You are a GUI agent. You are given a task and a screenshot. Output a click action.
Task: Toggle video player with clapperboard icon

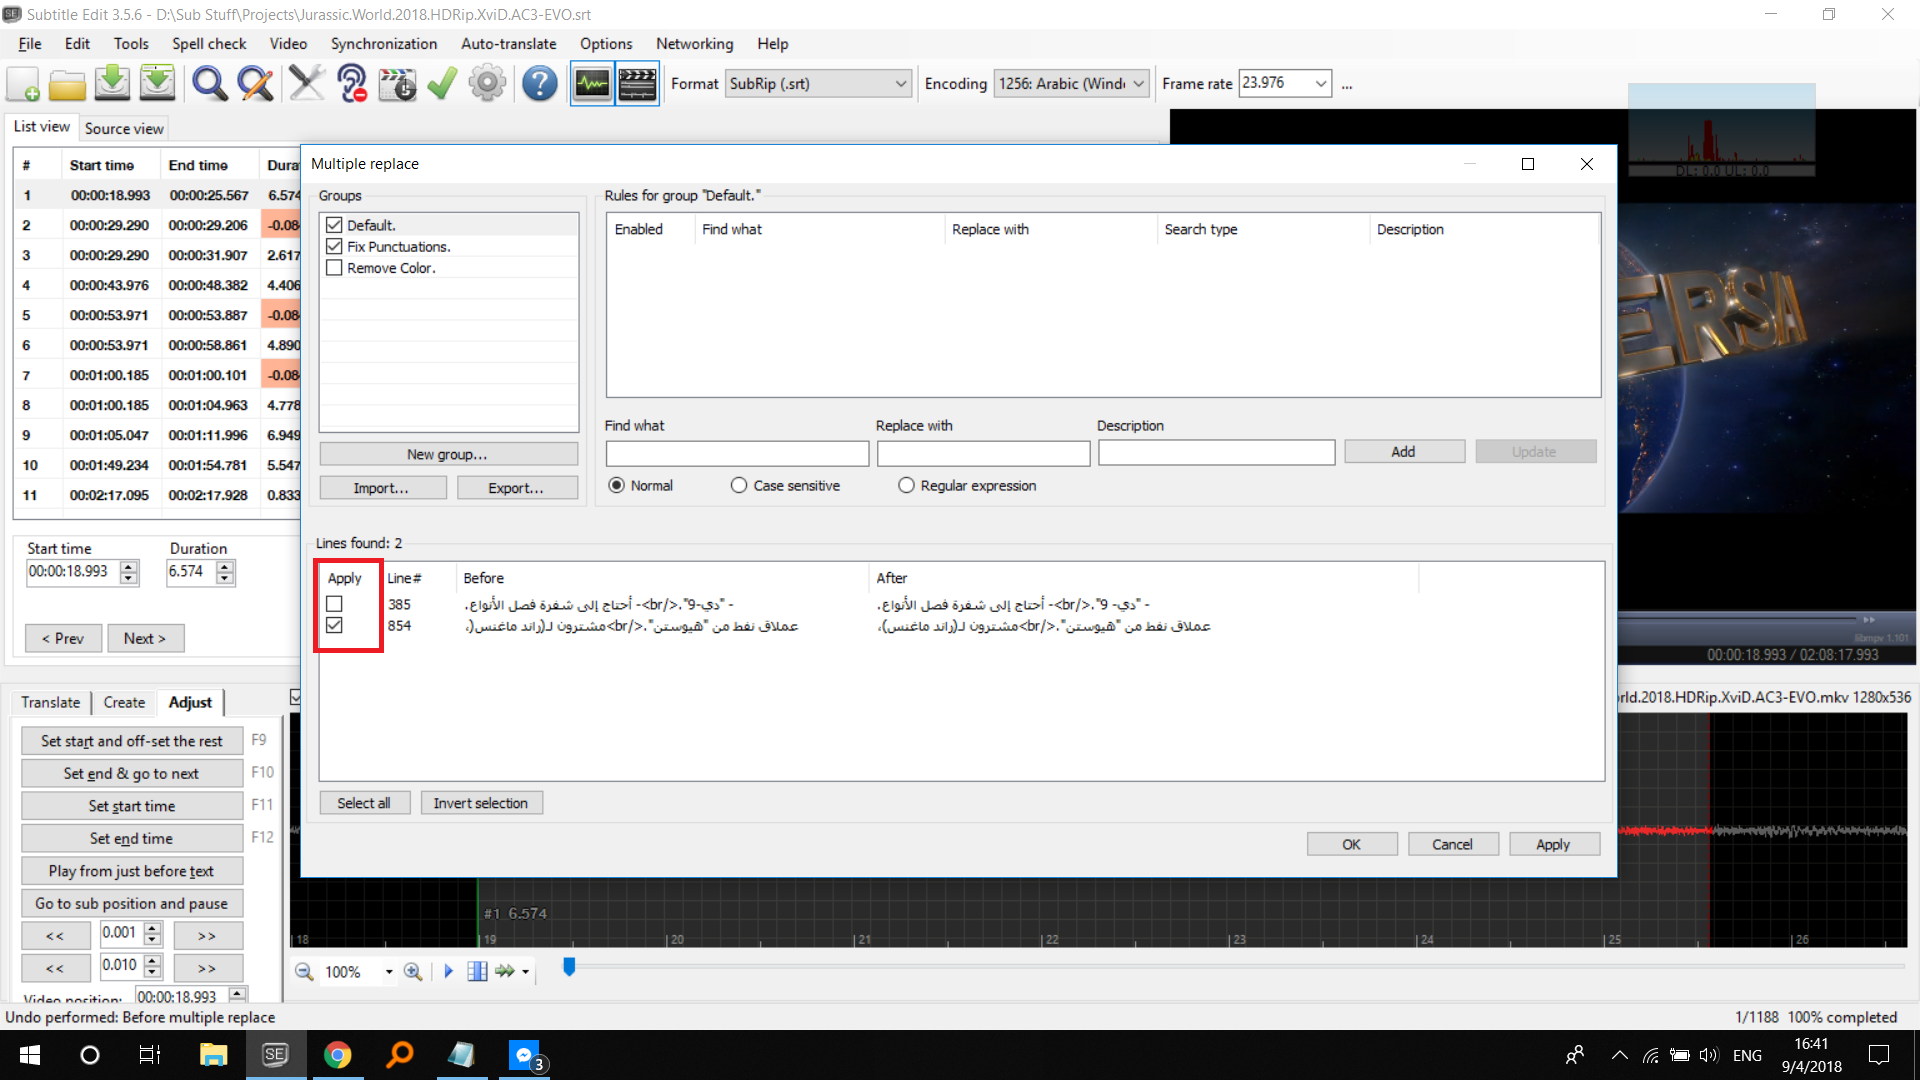pyautogui.click(x=637, y=84)
